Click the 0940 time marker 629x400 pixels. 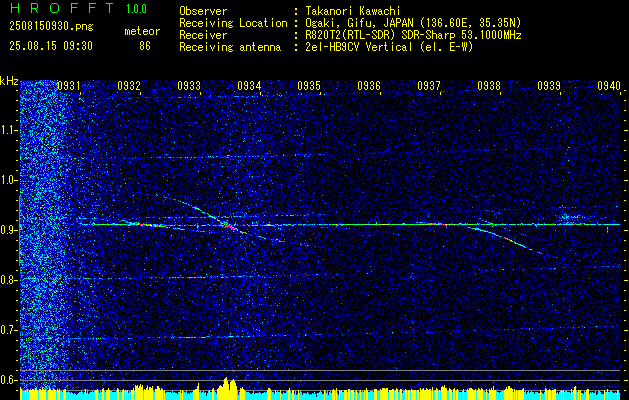point(609,86)
